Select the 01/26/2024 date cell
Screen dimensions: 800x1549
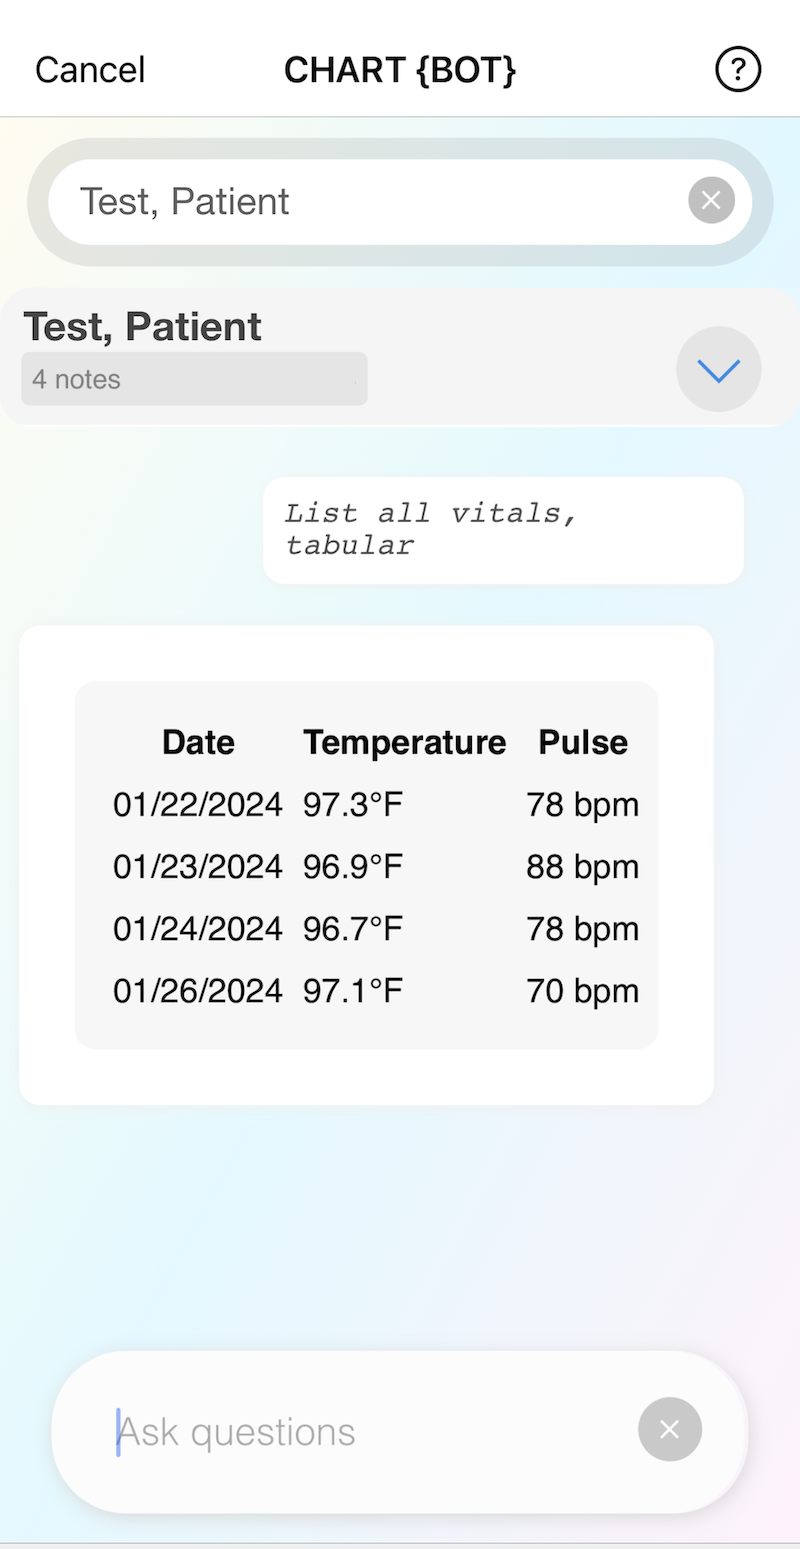coord(198,991)
